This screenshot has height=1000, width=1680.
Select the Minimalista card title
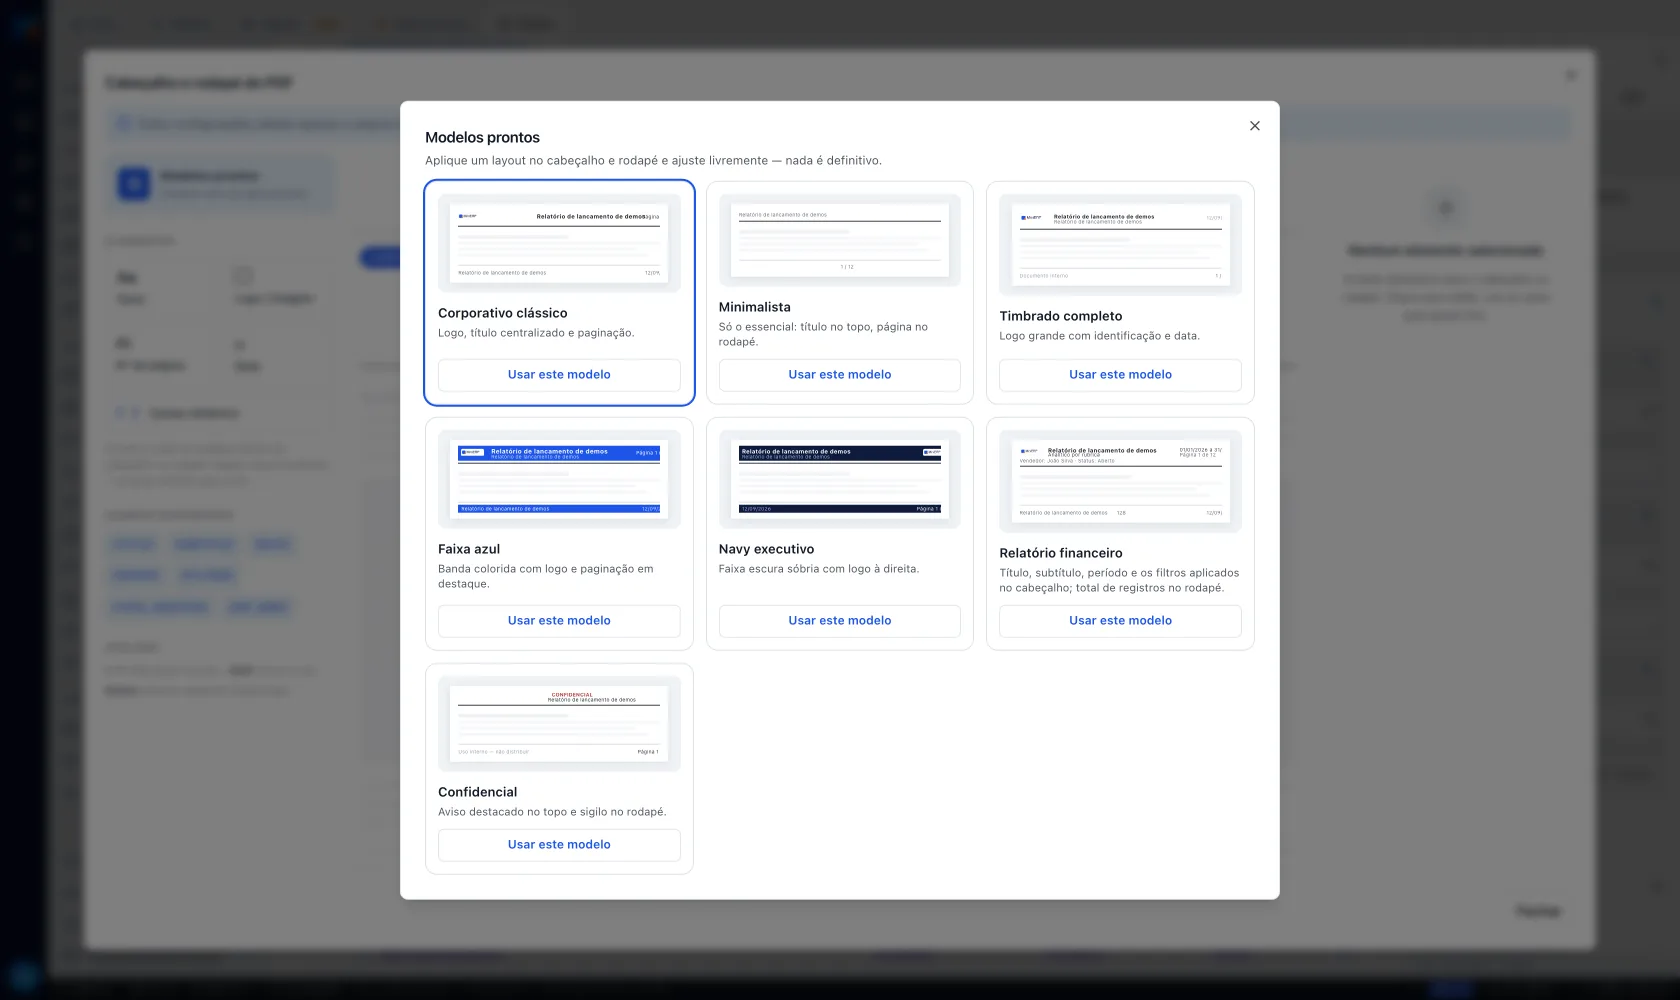pyautogui.click(x=755, y=307)
